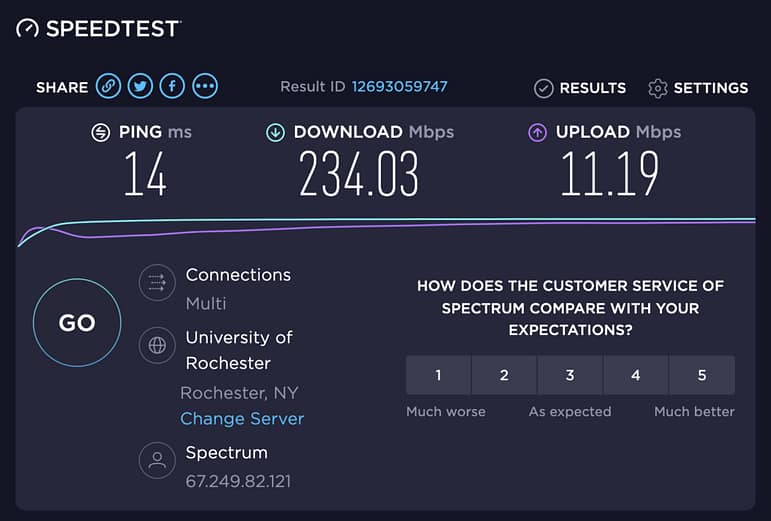Click the Spectrum user profile icon
The image size is (771, 521).
[156, 461]
